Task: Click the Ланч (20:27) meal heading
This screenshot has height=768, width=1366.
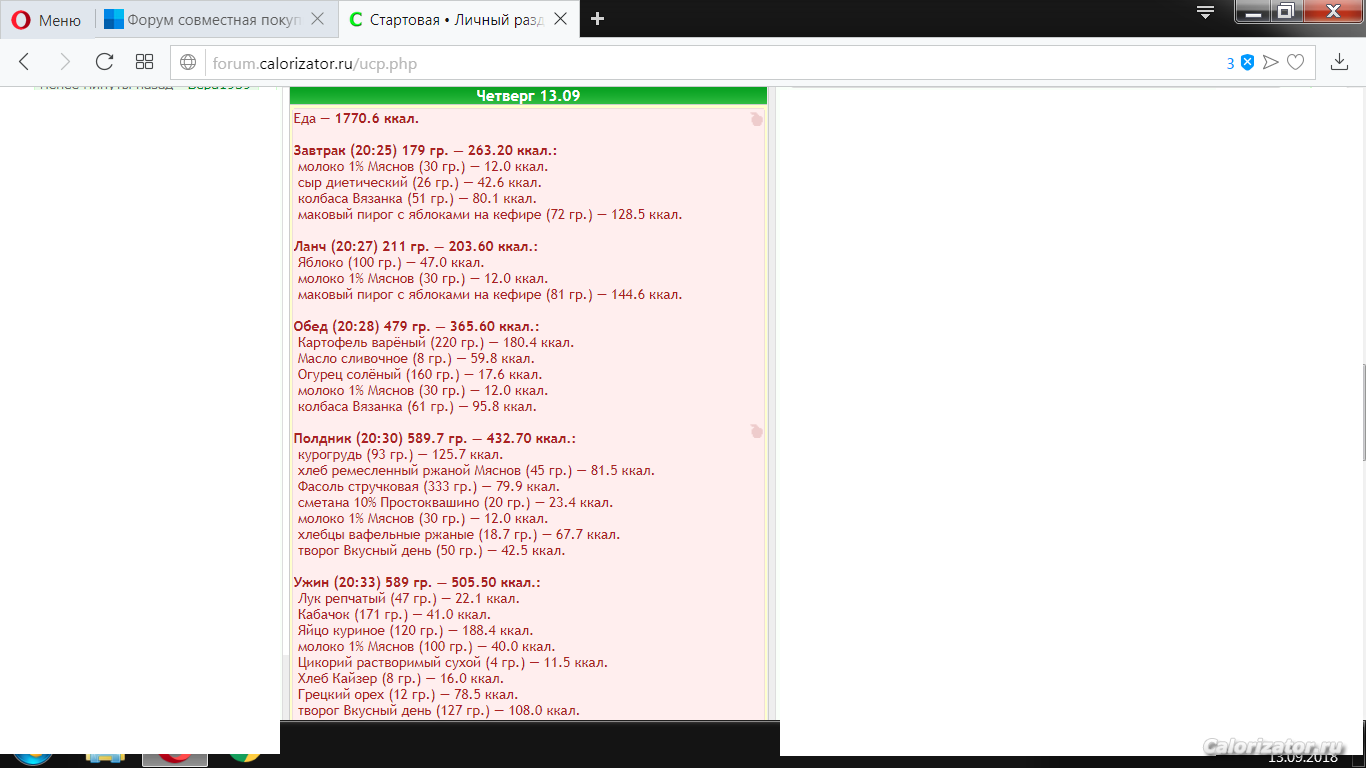Action: point(415,247)
